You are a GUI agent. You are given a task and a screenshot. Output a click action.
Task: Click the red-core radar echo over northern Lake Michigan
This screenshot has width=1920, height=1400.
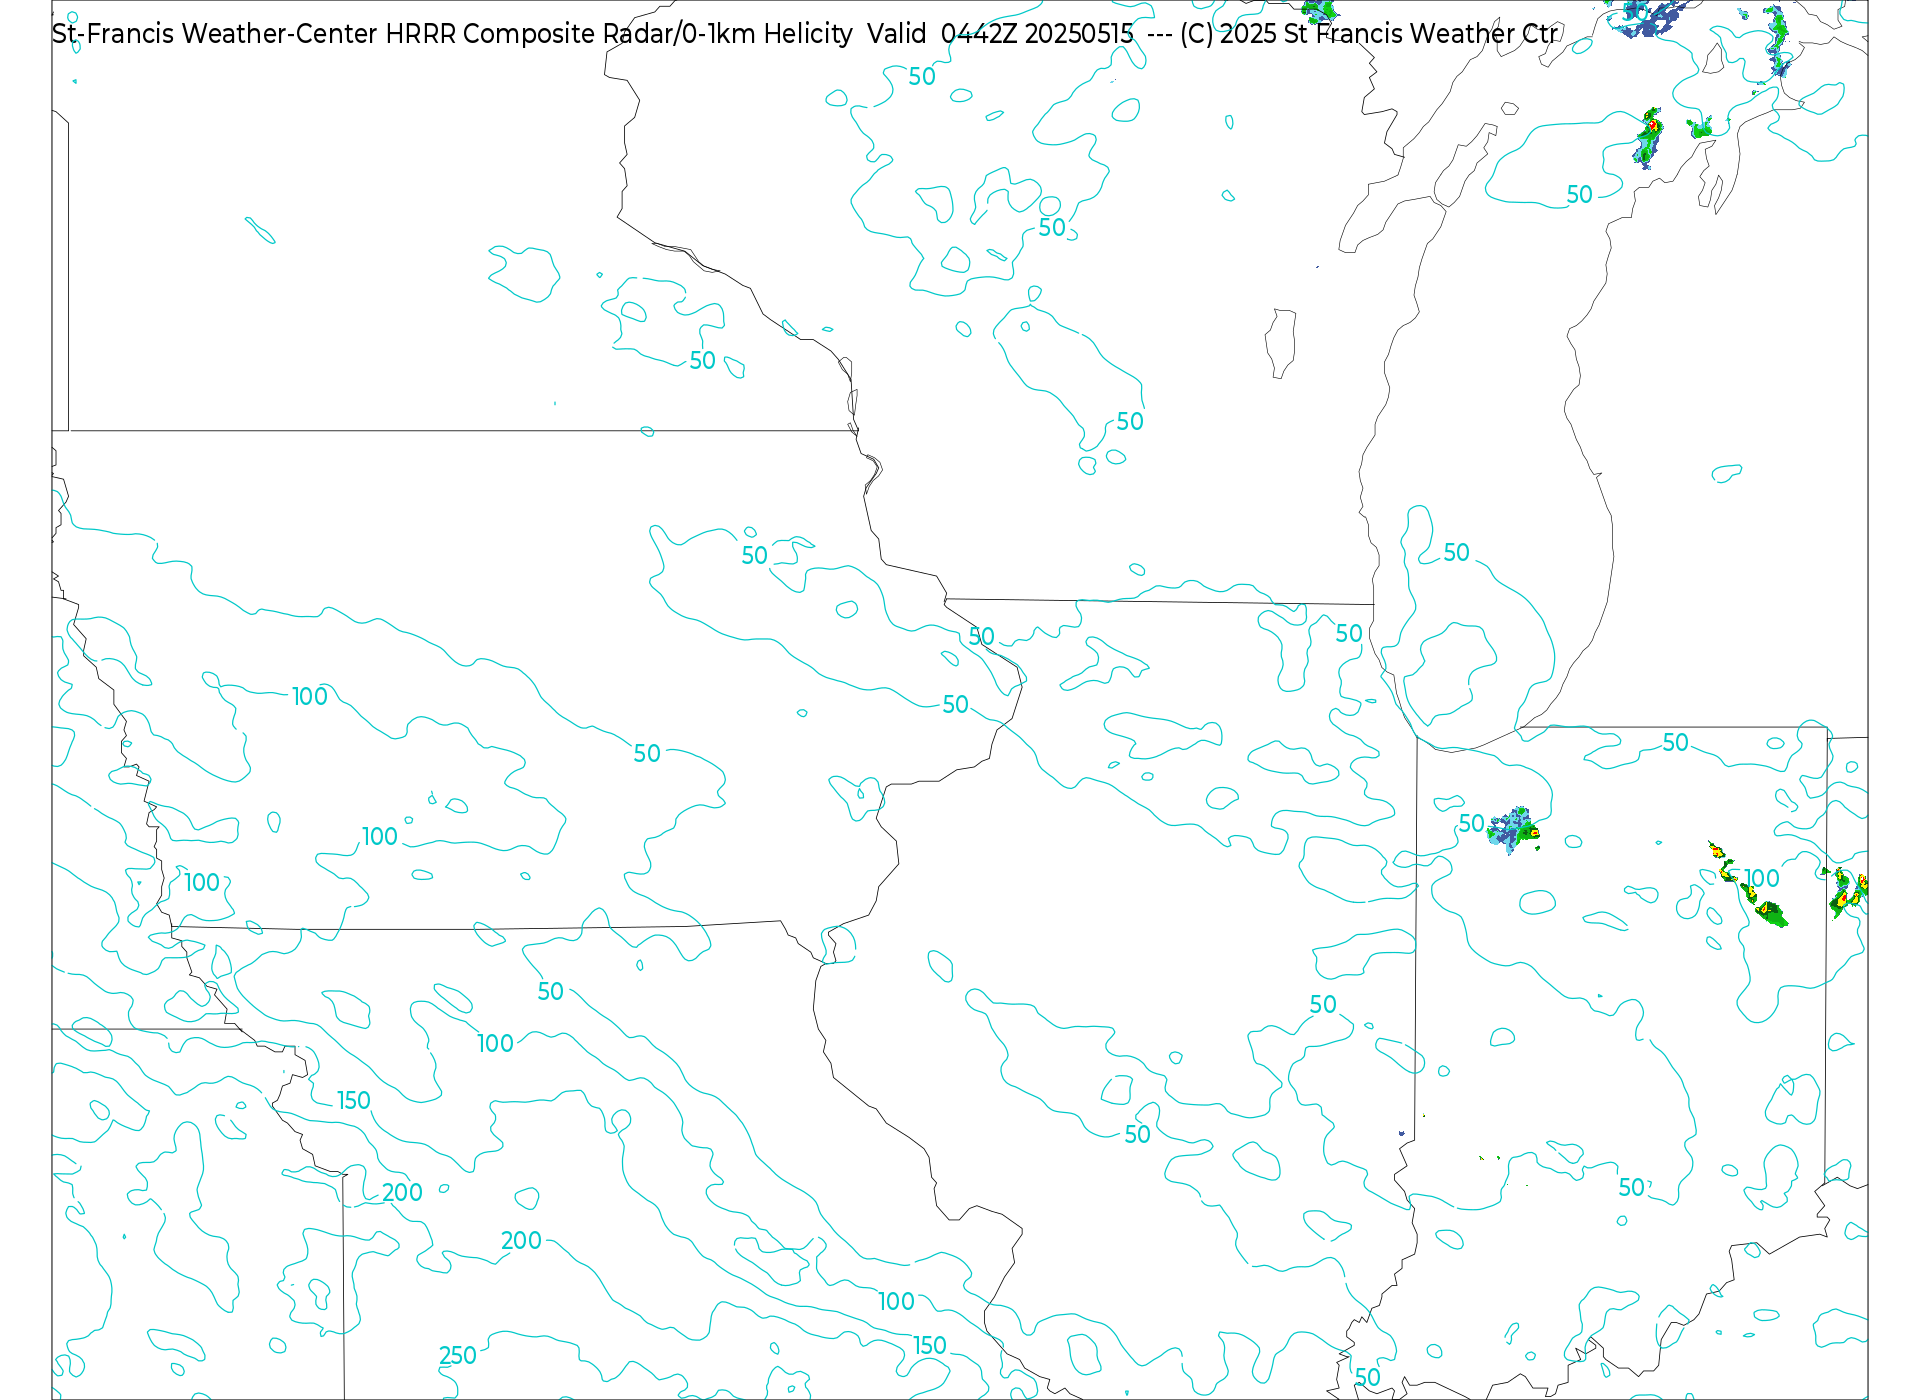[x=1648, y=137]
